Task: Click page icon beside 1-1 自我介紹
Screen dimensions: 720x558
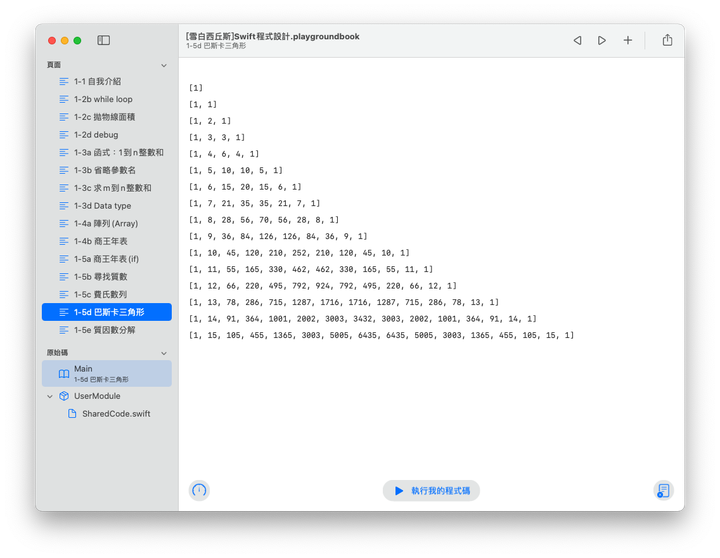Action: coord(64,82)
